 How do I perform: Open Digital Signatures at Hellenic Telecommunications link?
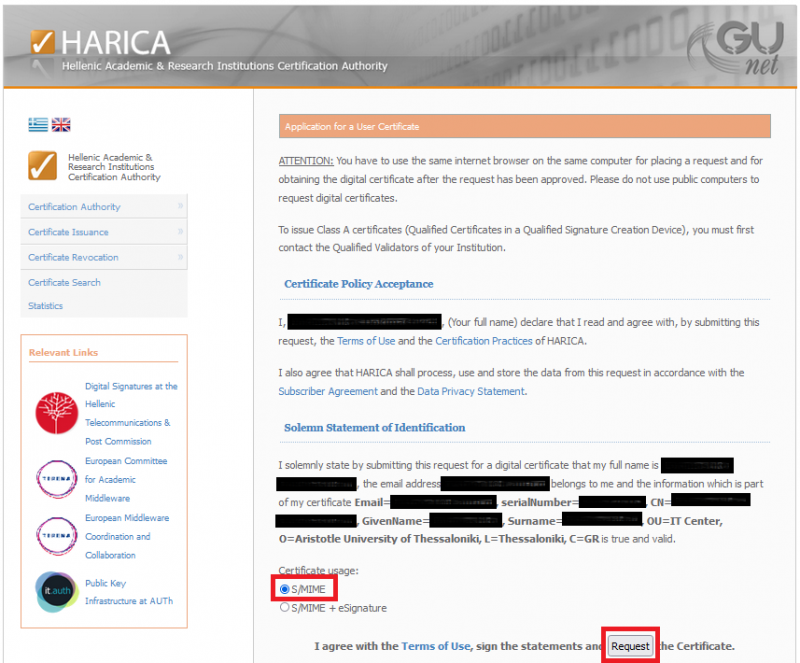click(x=131, y=413)
